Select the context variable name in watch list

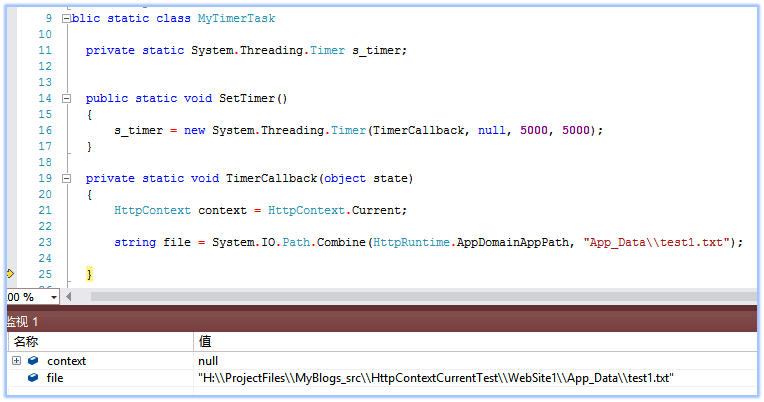coord(66,361)
